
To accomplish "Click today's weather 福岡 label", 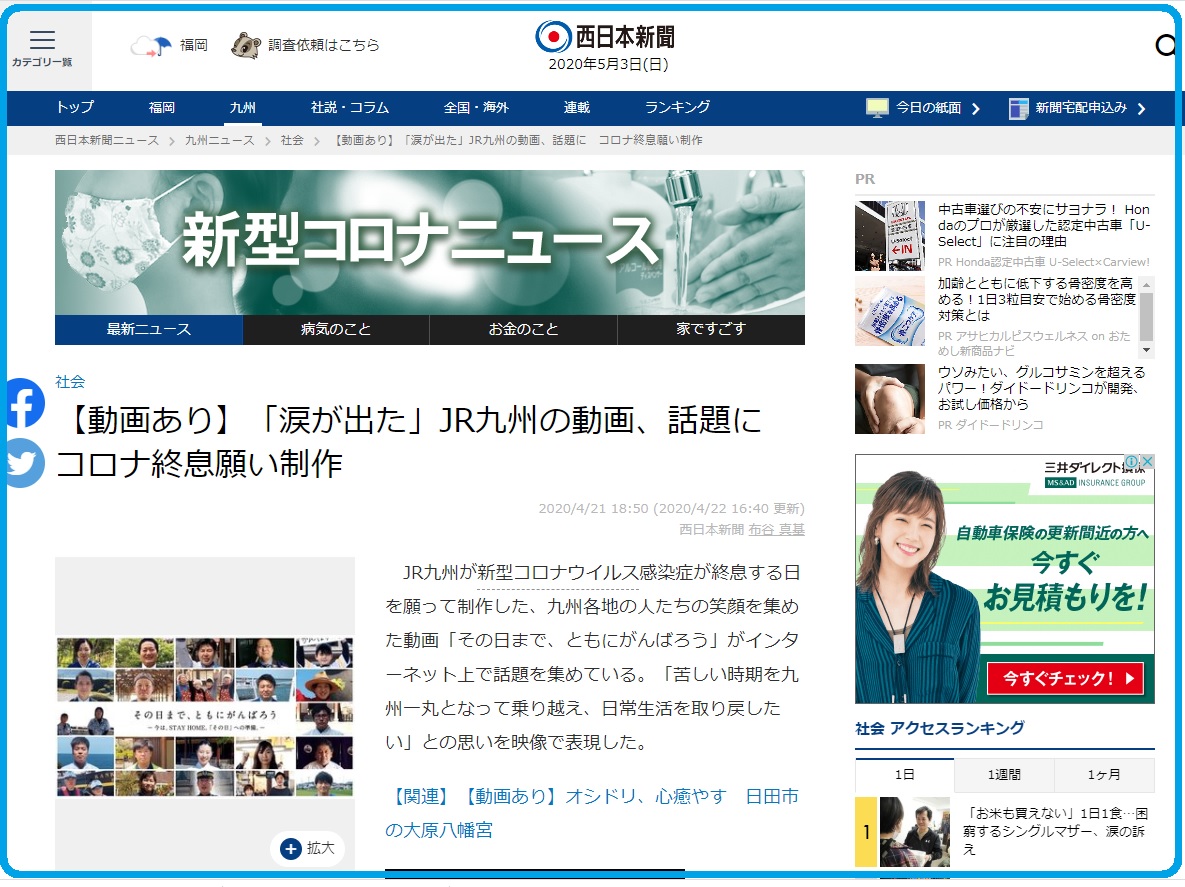I will (x=193, y=45).
